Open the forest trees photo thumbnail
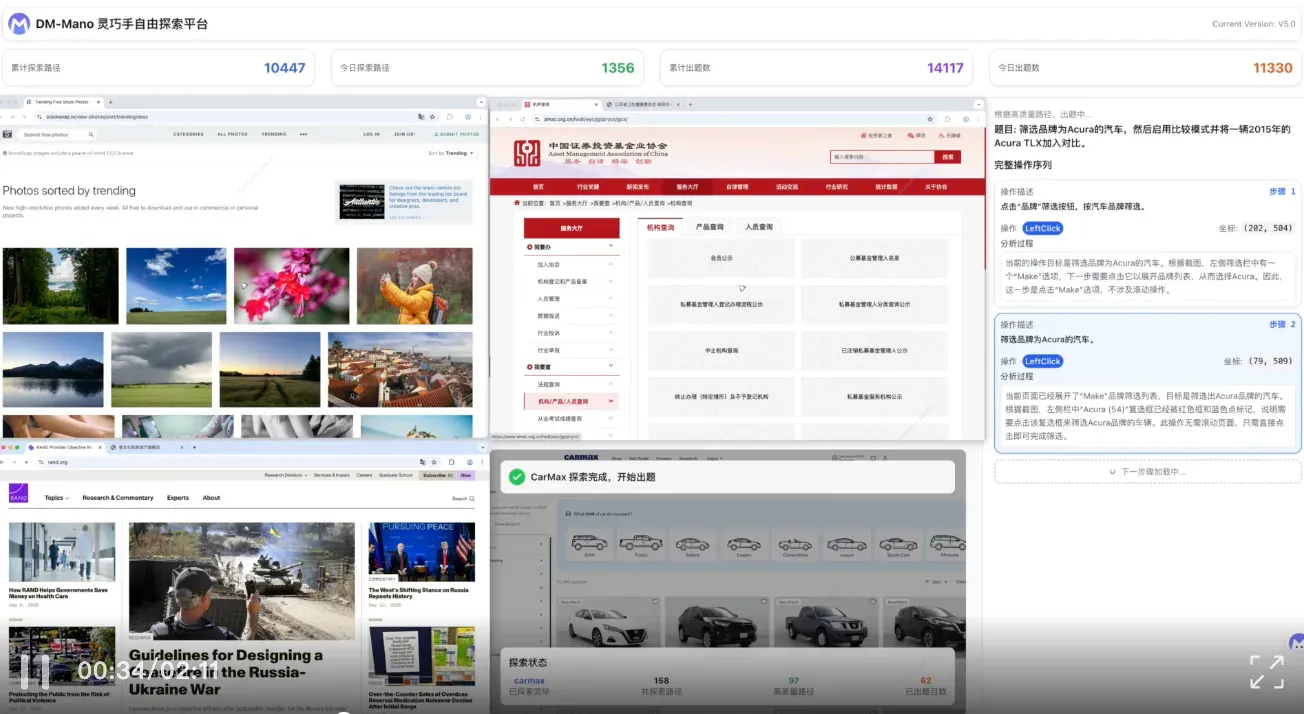 (61, 286)
